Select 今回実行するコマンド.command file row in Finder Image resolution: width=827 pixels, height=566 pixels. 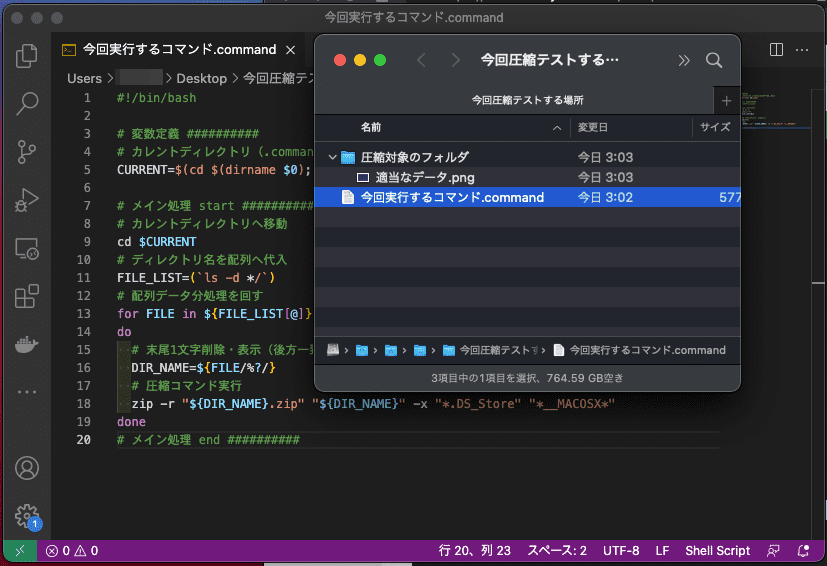527,197
